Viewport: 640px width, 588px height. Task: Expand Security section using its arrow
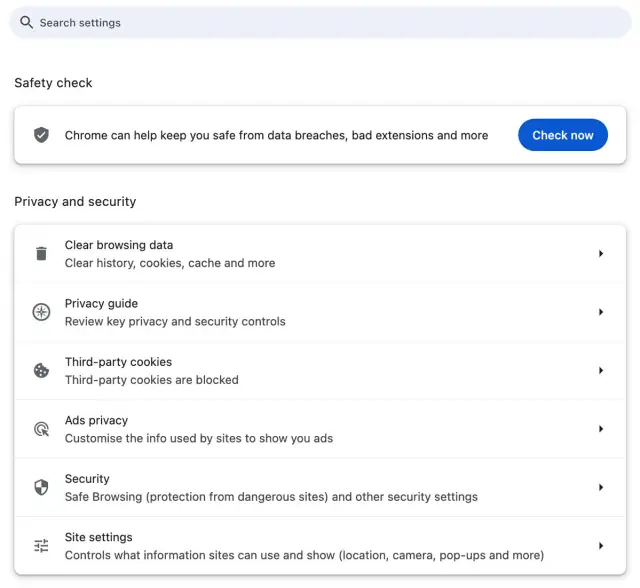[x=601, y=488]
